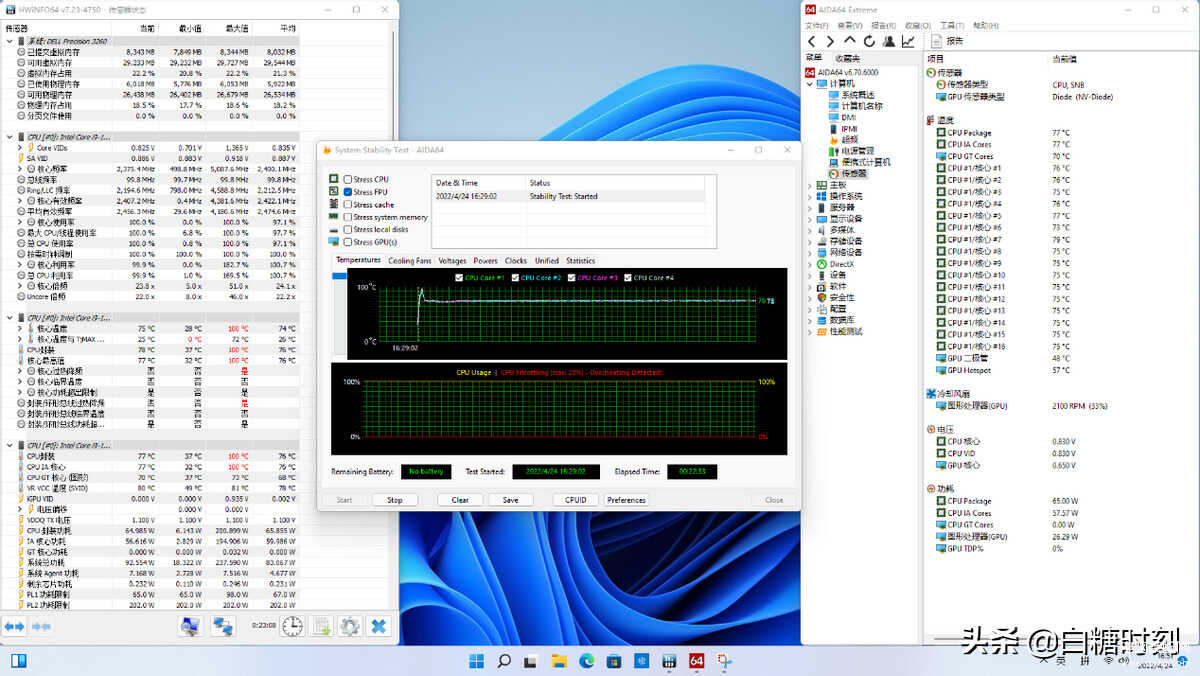The image size is (1200, 676).
Task: Expand 主板 node in AIDA64 tree
Action: coord(810,185)
